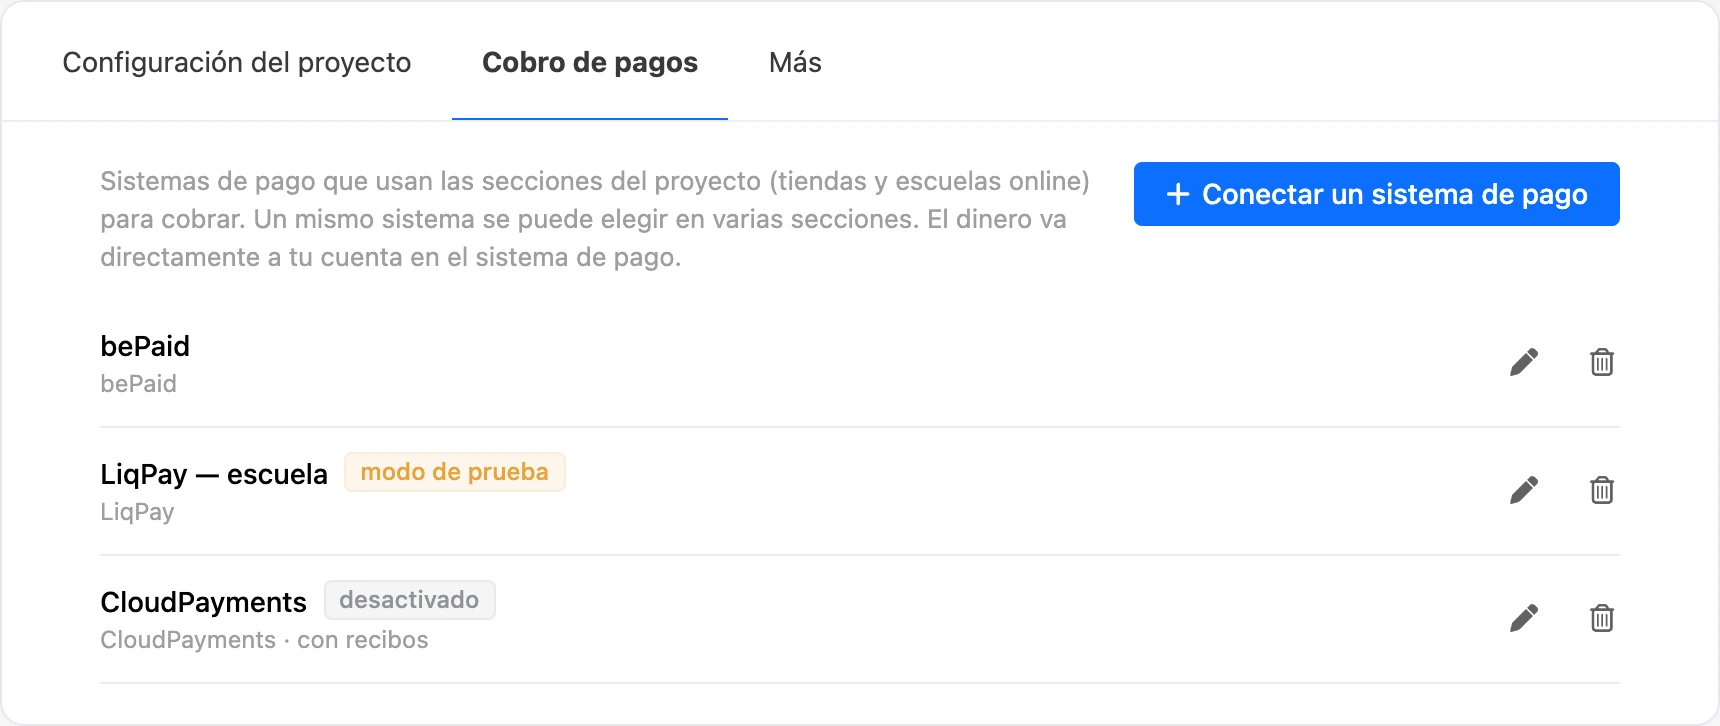Click the CloudPayments · con recibos subtitle
1720x726 pixels.
(x=264, y=640)
